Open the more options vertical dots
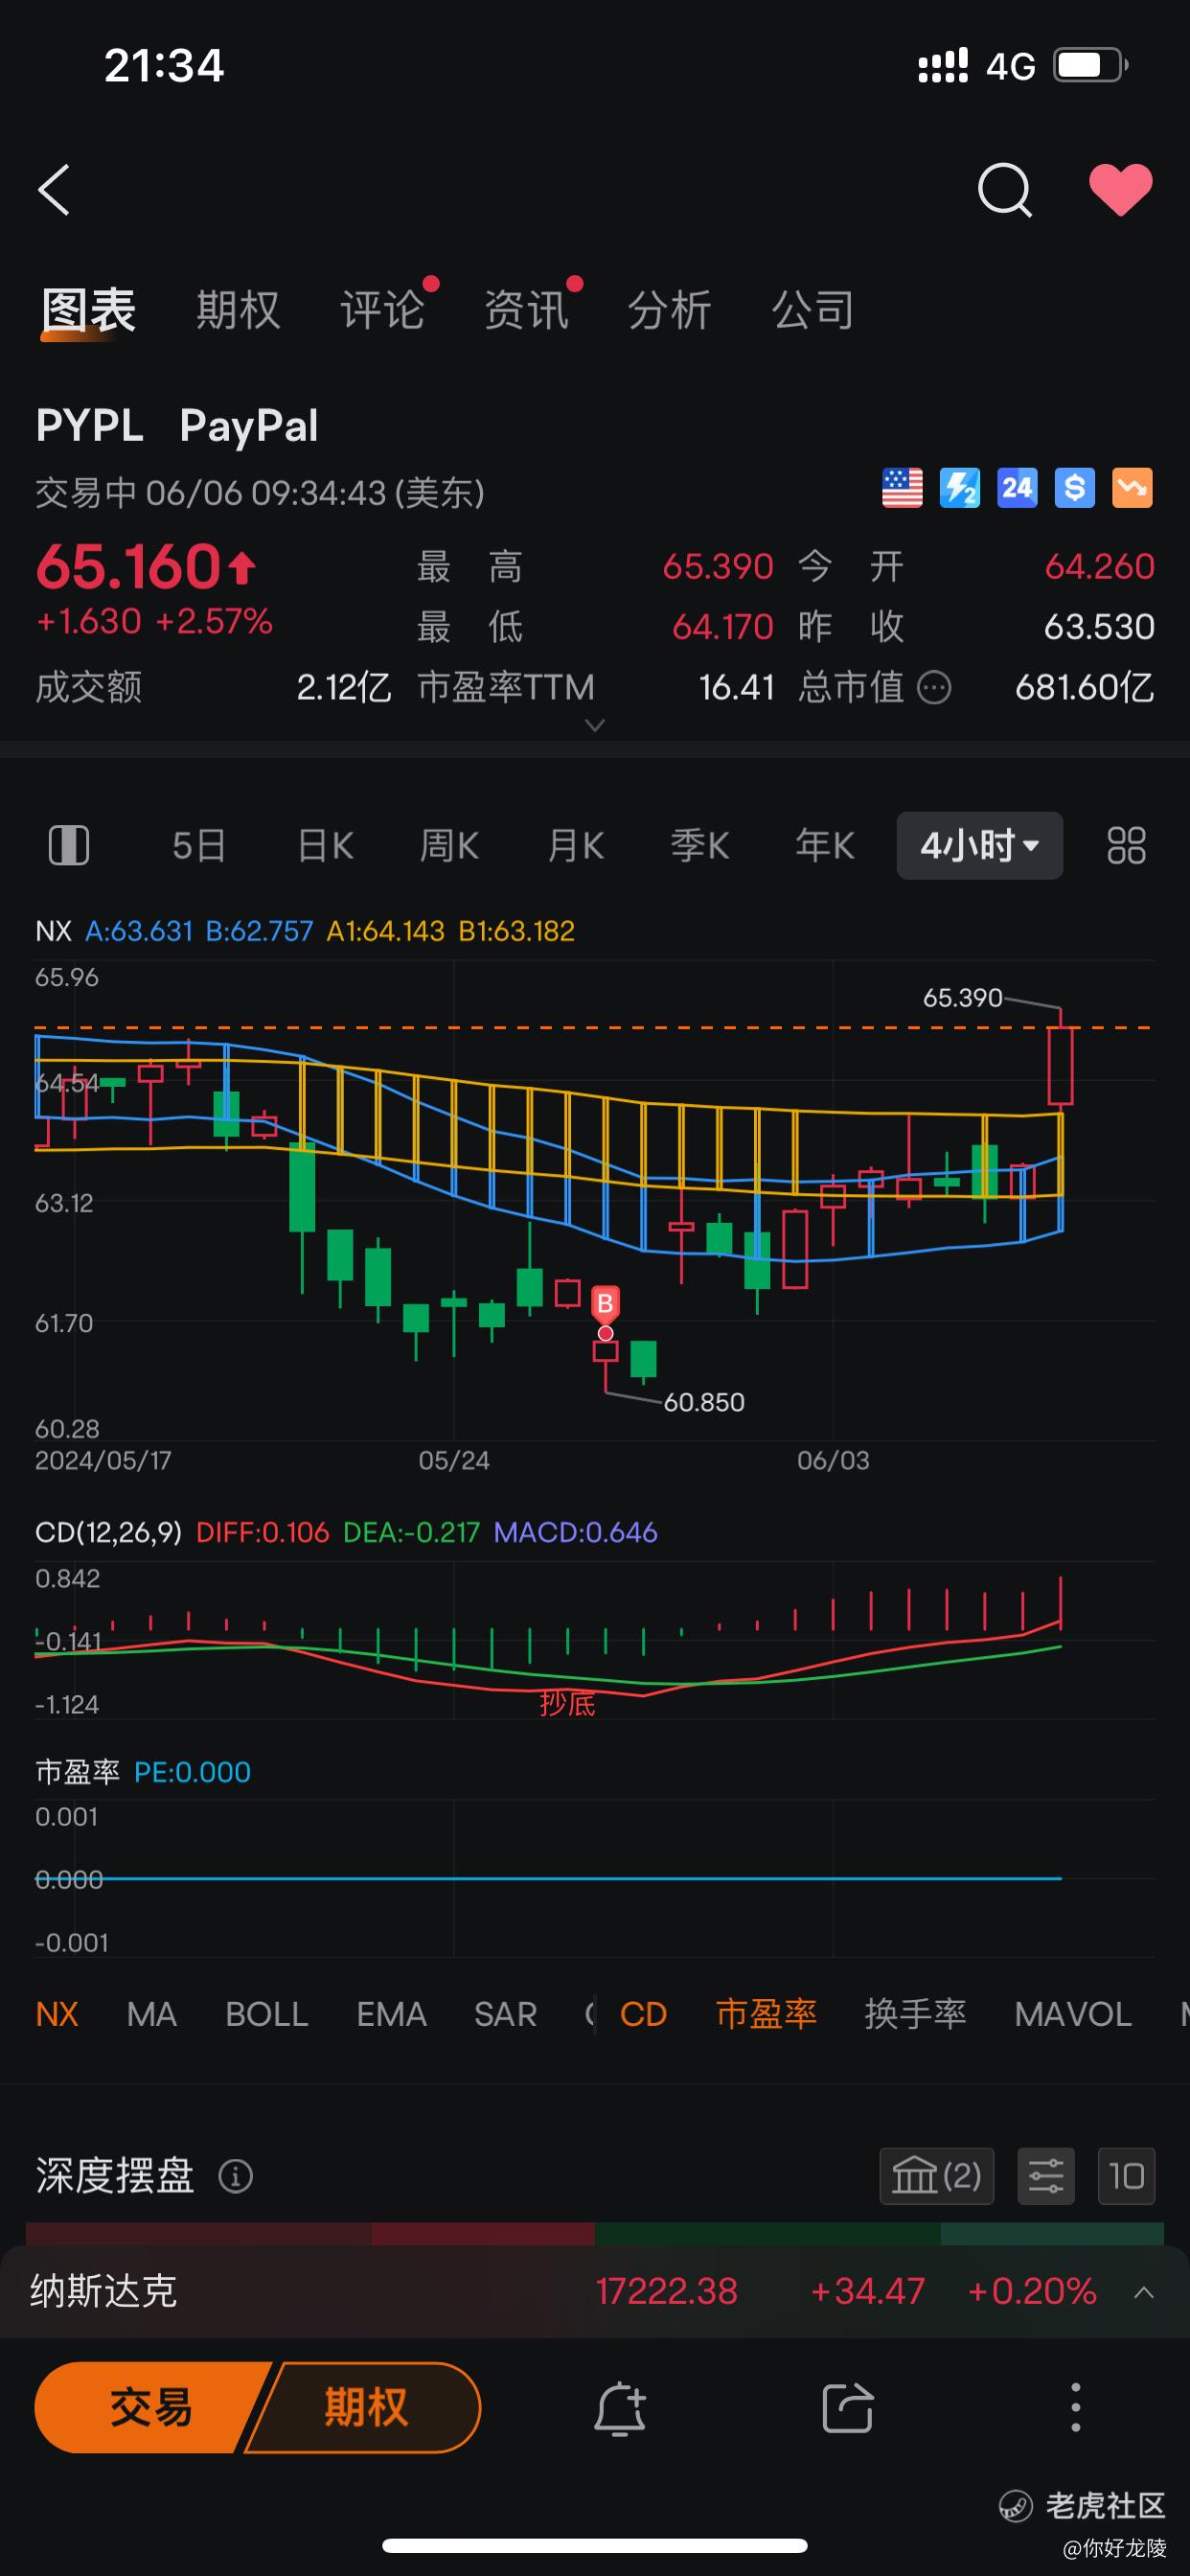The width and height of the screenshot is (1190, 2576). [1076, 2408]
